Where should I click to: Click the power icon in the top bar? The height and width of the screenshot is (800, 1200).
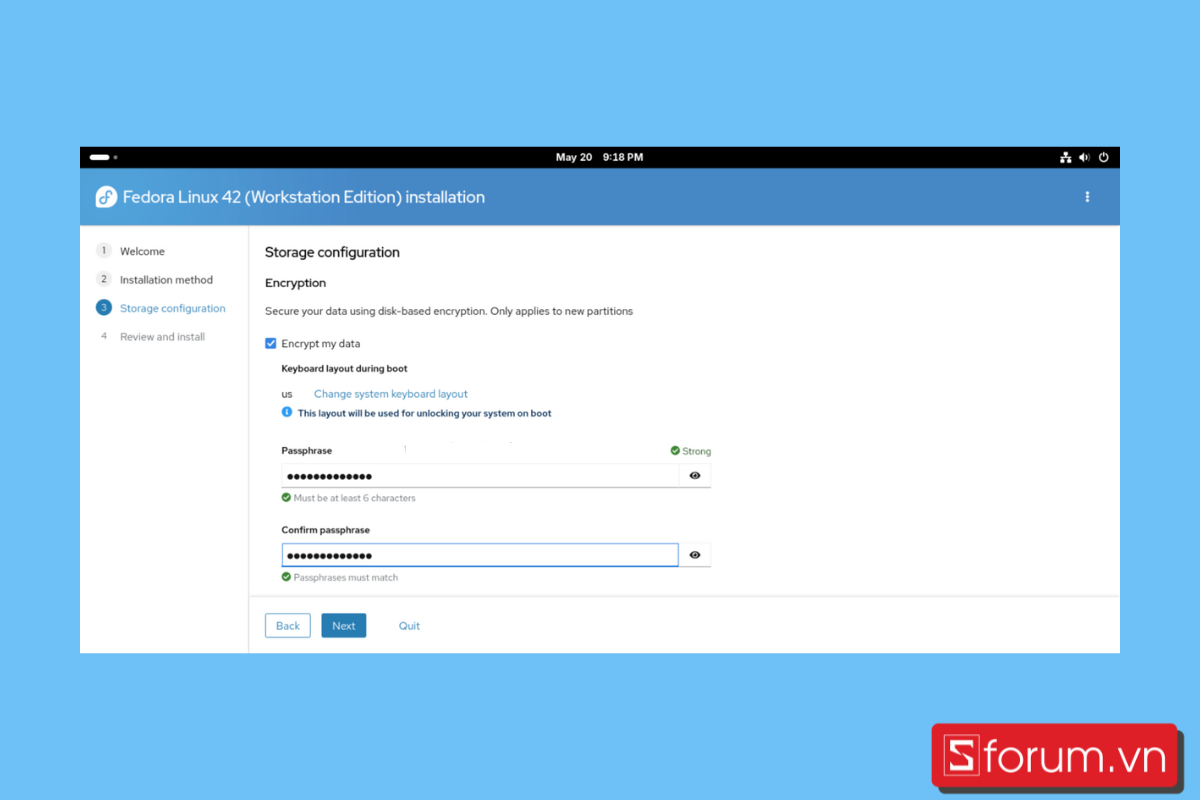click(x=1104, y=157)
